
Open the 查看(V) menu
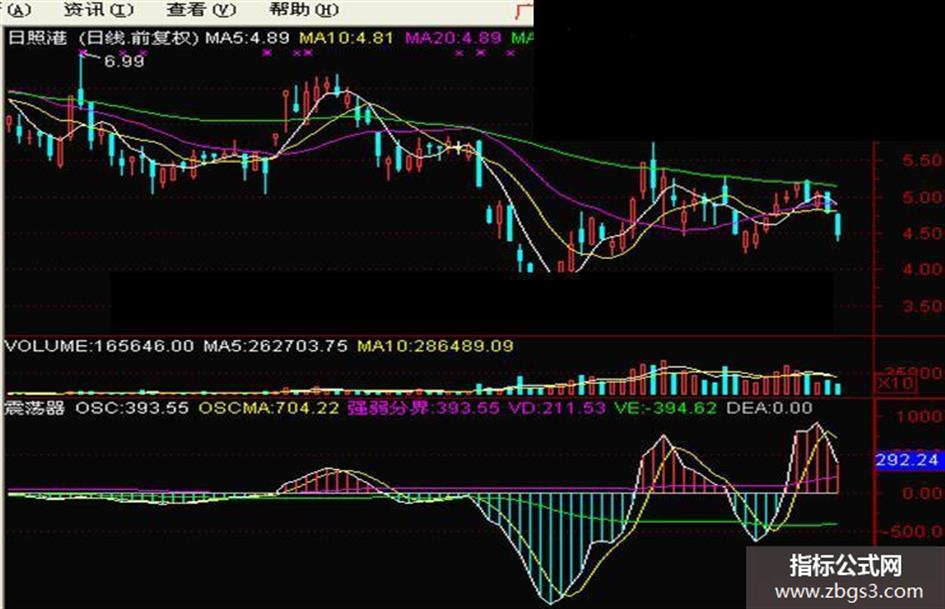point(202,10)
